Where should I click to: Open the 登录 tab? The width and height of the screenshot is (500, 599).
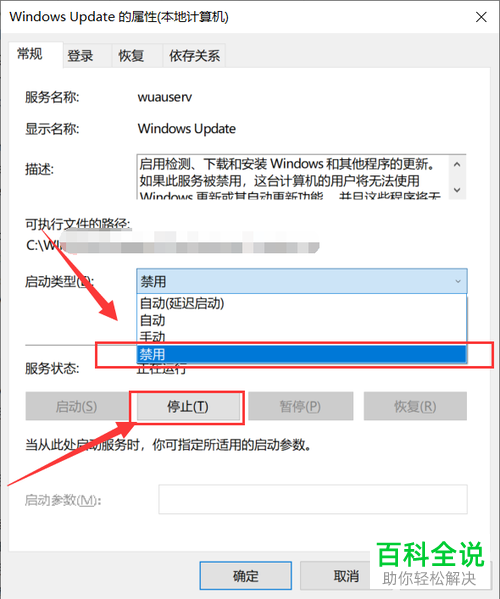80,56
